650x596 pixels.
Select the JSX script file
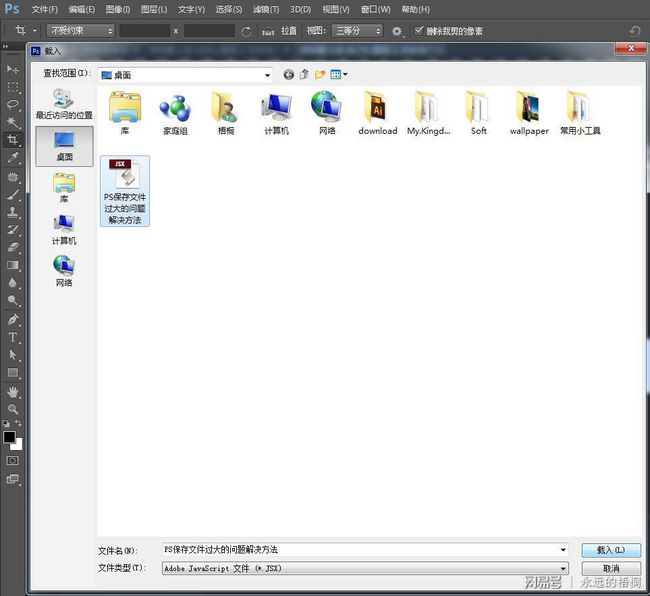[x=125, y=191]
